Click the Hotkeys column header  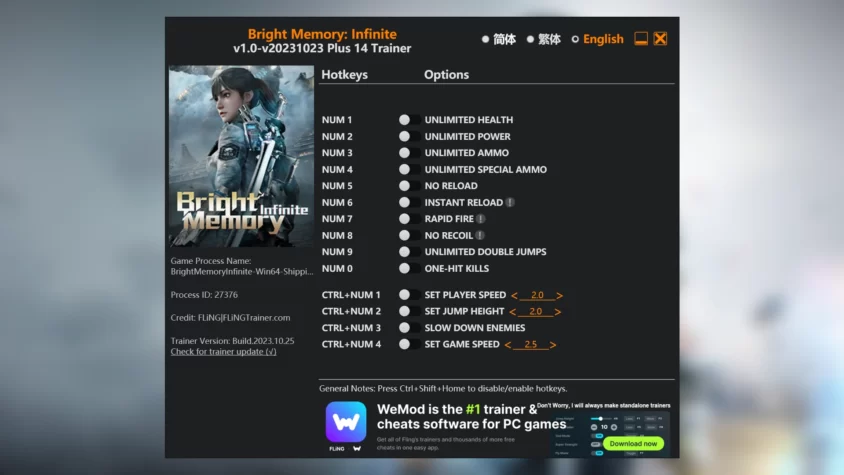point(344,75)
